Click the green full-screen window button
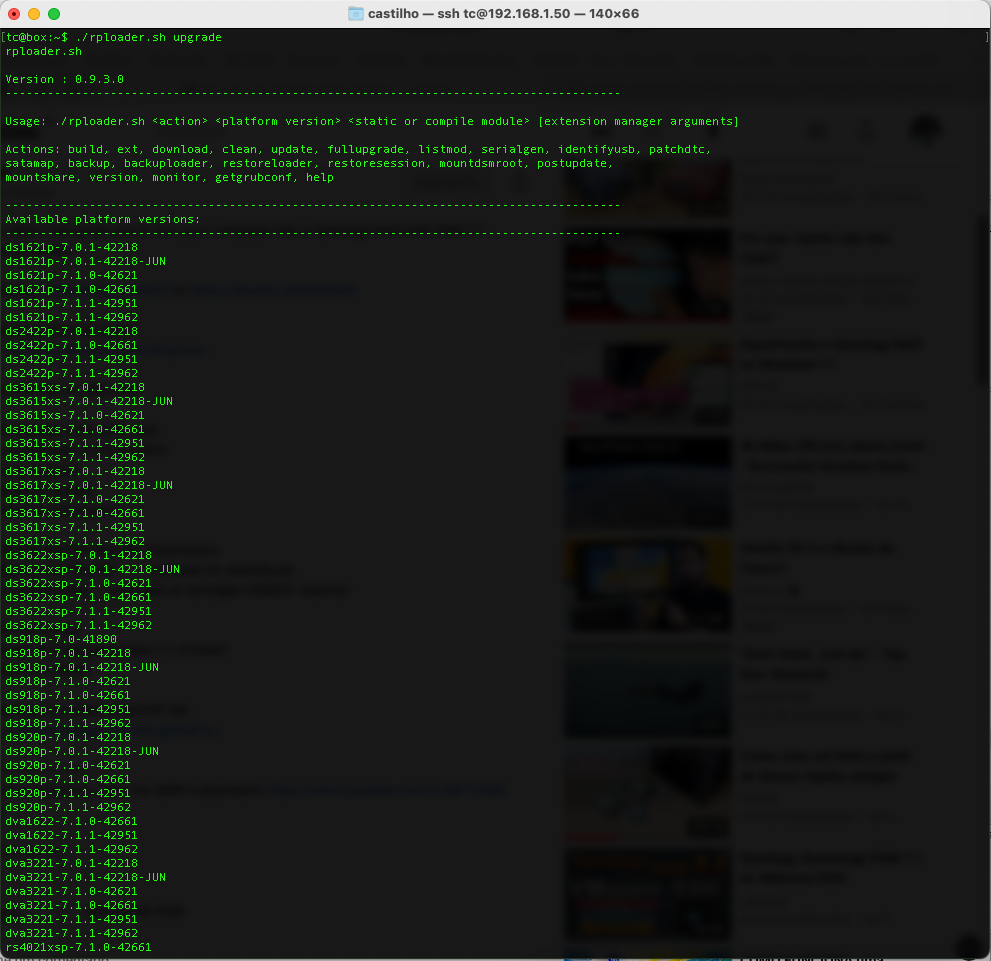 click(54, 14)
